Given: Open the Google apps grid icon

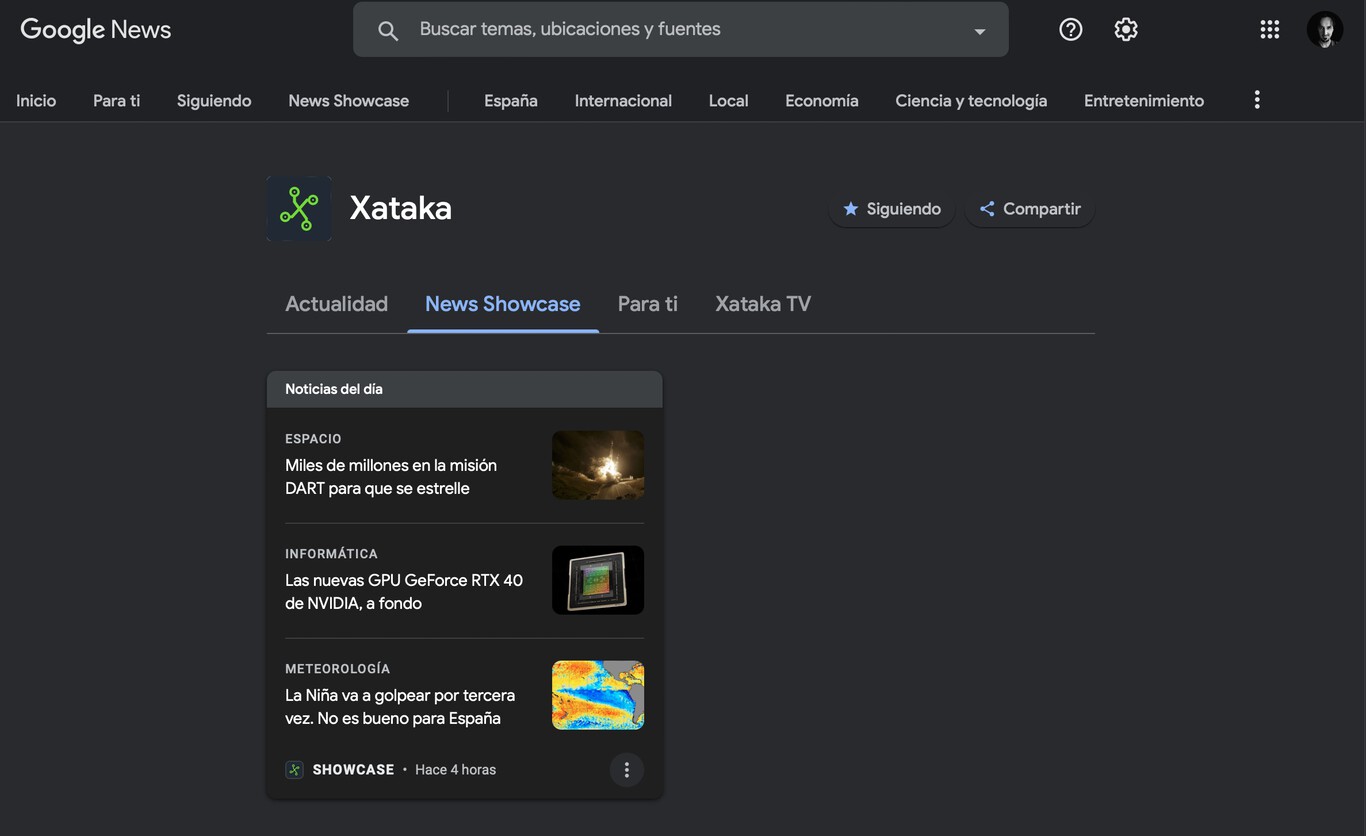Looking at the screenshot, I should click(x=1269, y=29).
